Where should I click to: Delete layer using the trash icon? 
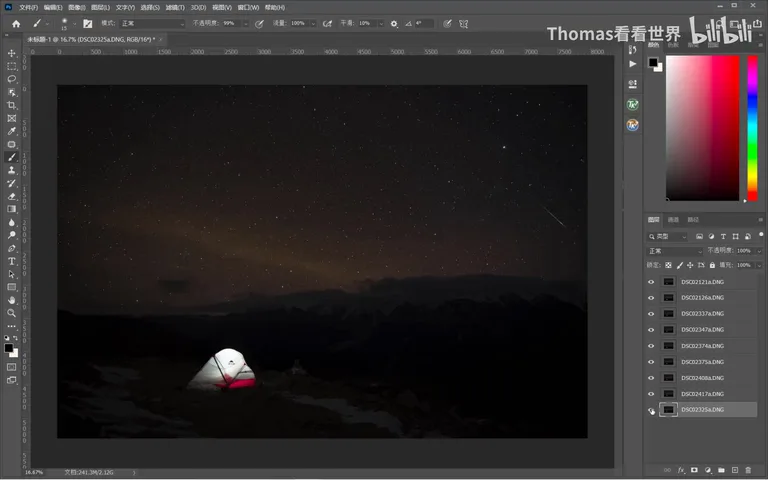pos(748,470)
